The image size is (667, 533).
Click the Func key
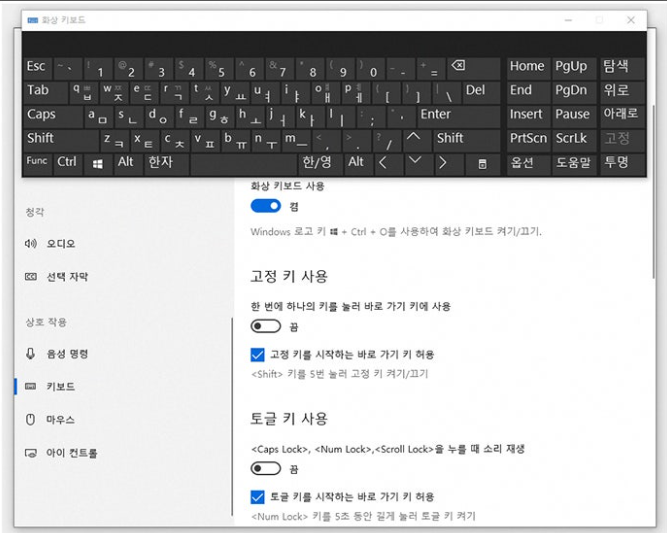tap(37, 164)
